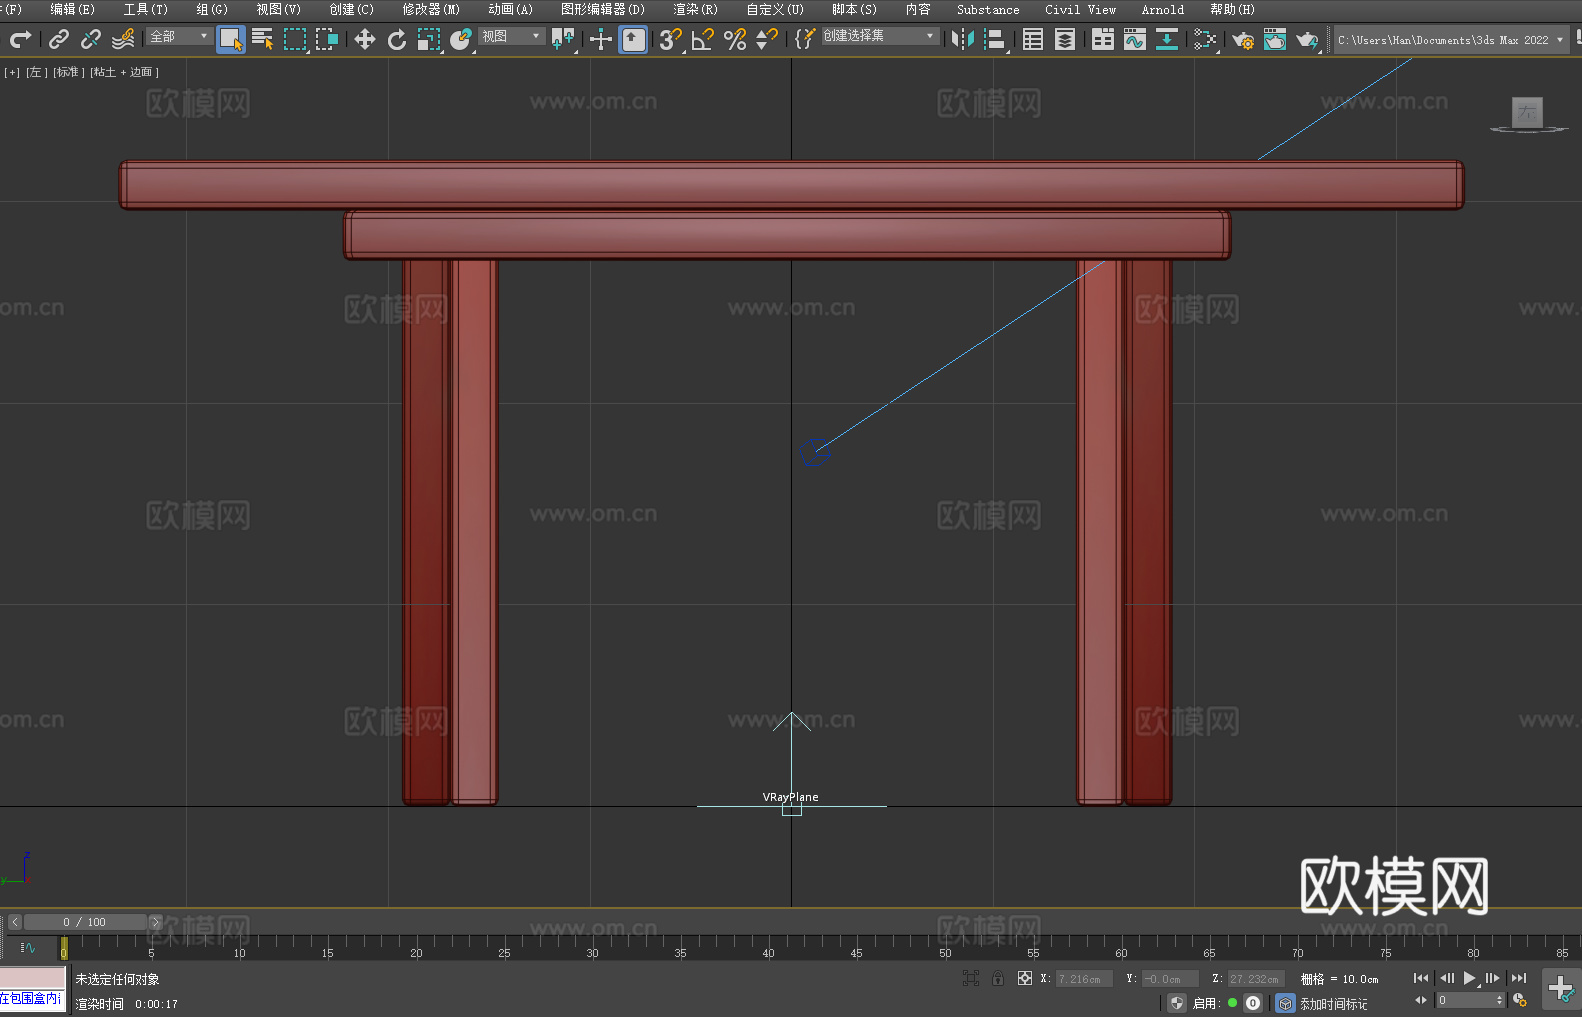Viewport: 1582px width, 1017px height.
Task: Open the [标准] viewport label menu
Action: click(x=68, y=72)
